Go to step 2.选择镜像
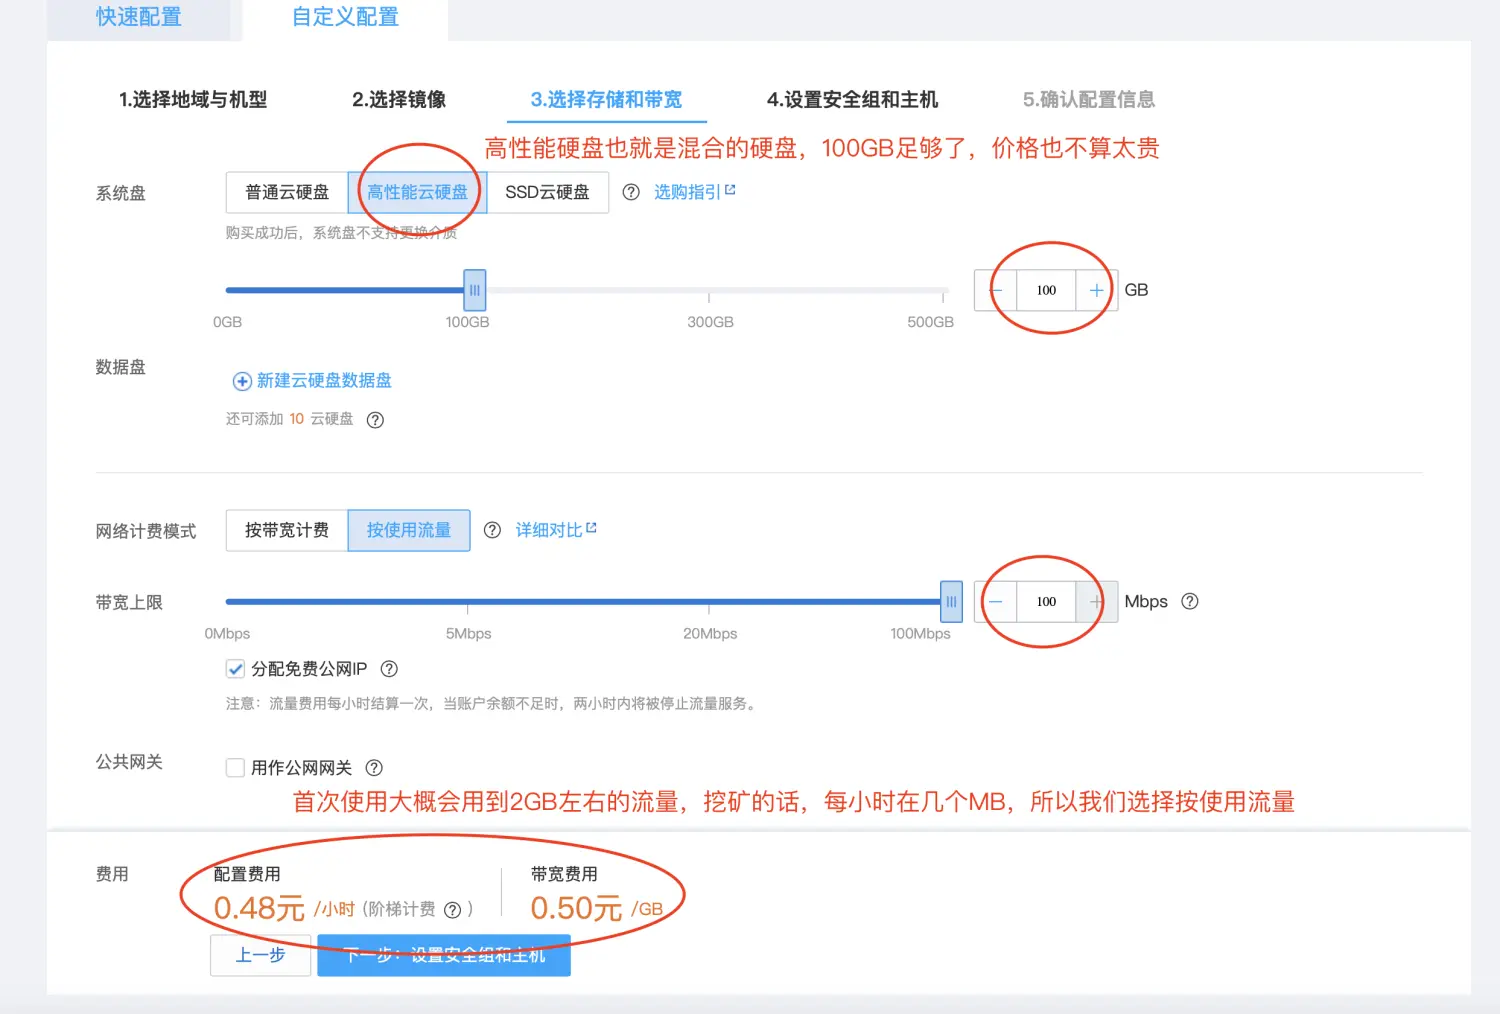1500x1014 pixels. pyautogui.click(x=399, y=99)
